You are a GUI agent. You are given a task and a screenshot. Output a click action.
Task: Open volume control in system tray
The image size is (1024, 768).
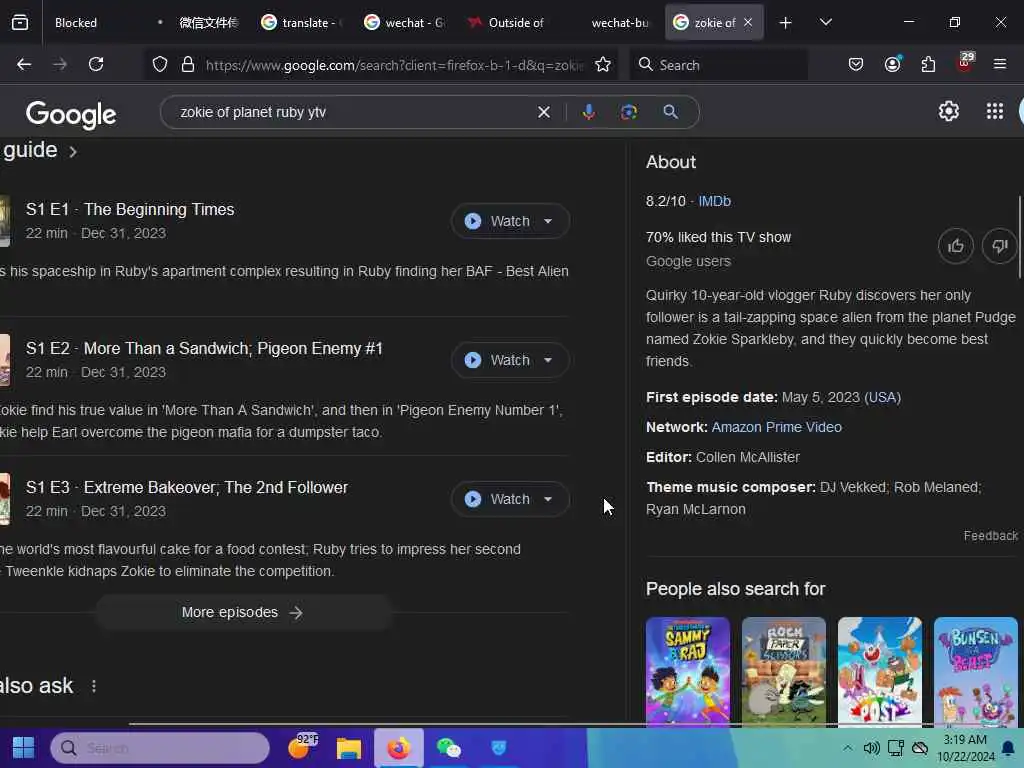[872, 748]
